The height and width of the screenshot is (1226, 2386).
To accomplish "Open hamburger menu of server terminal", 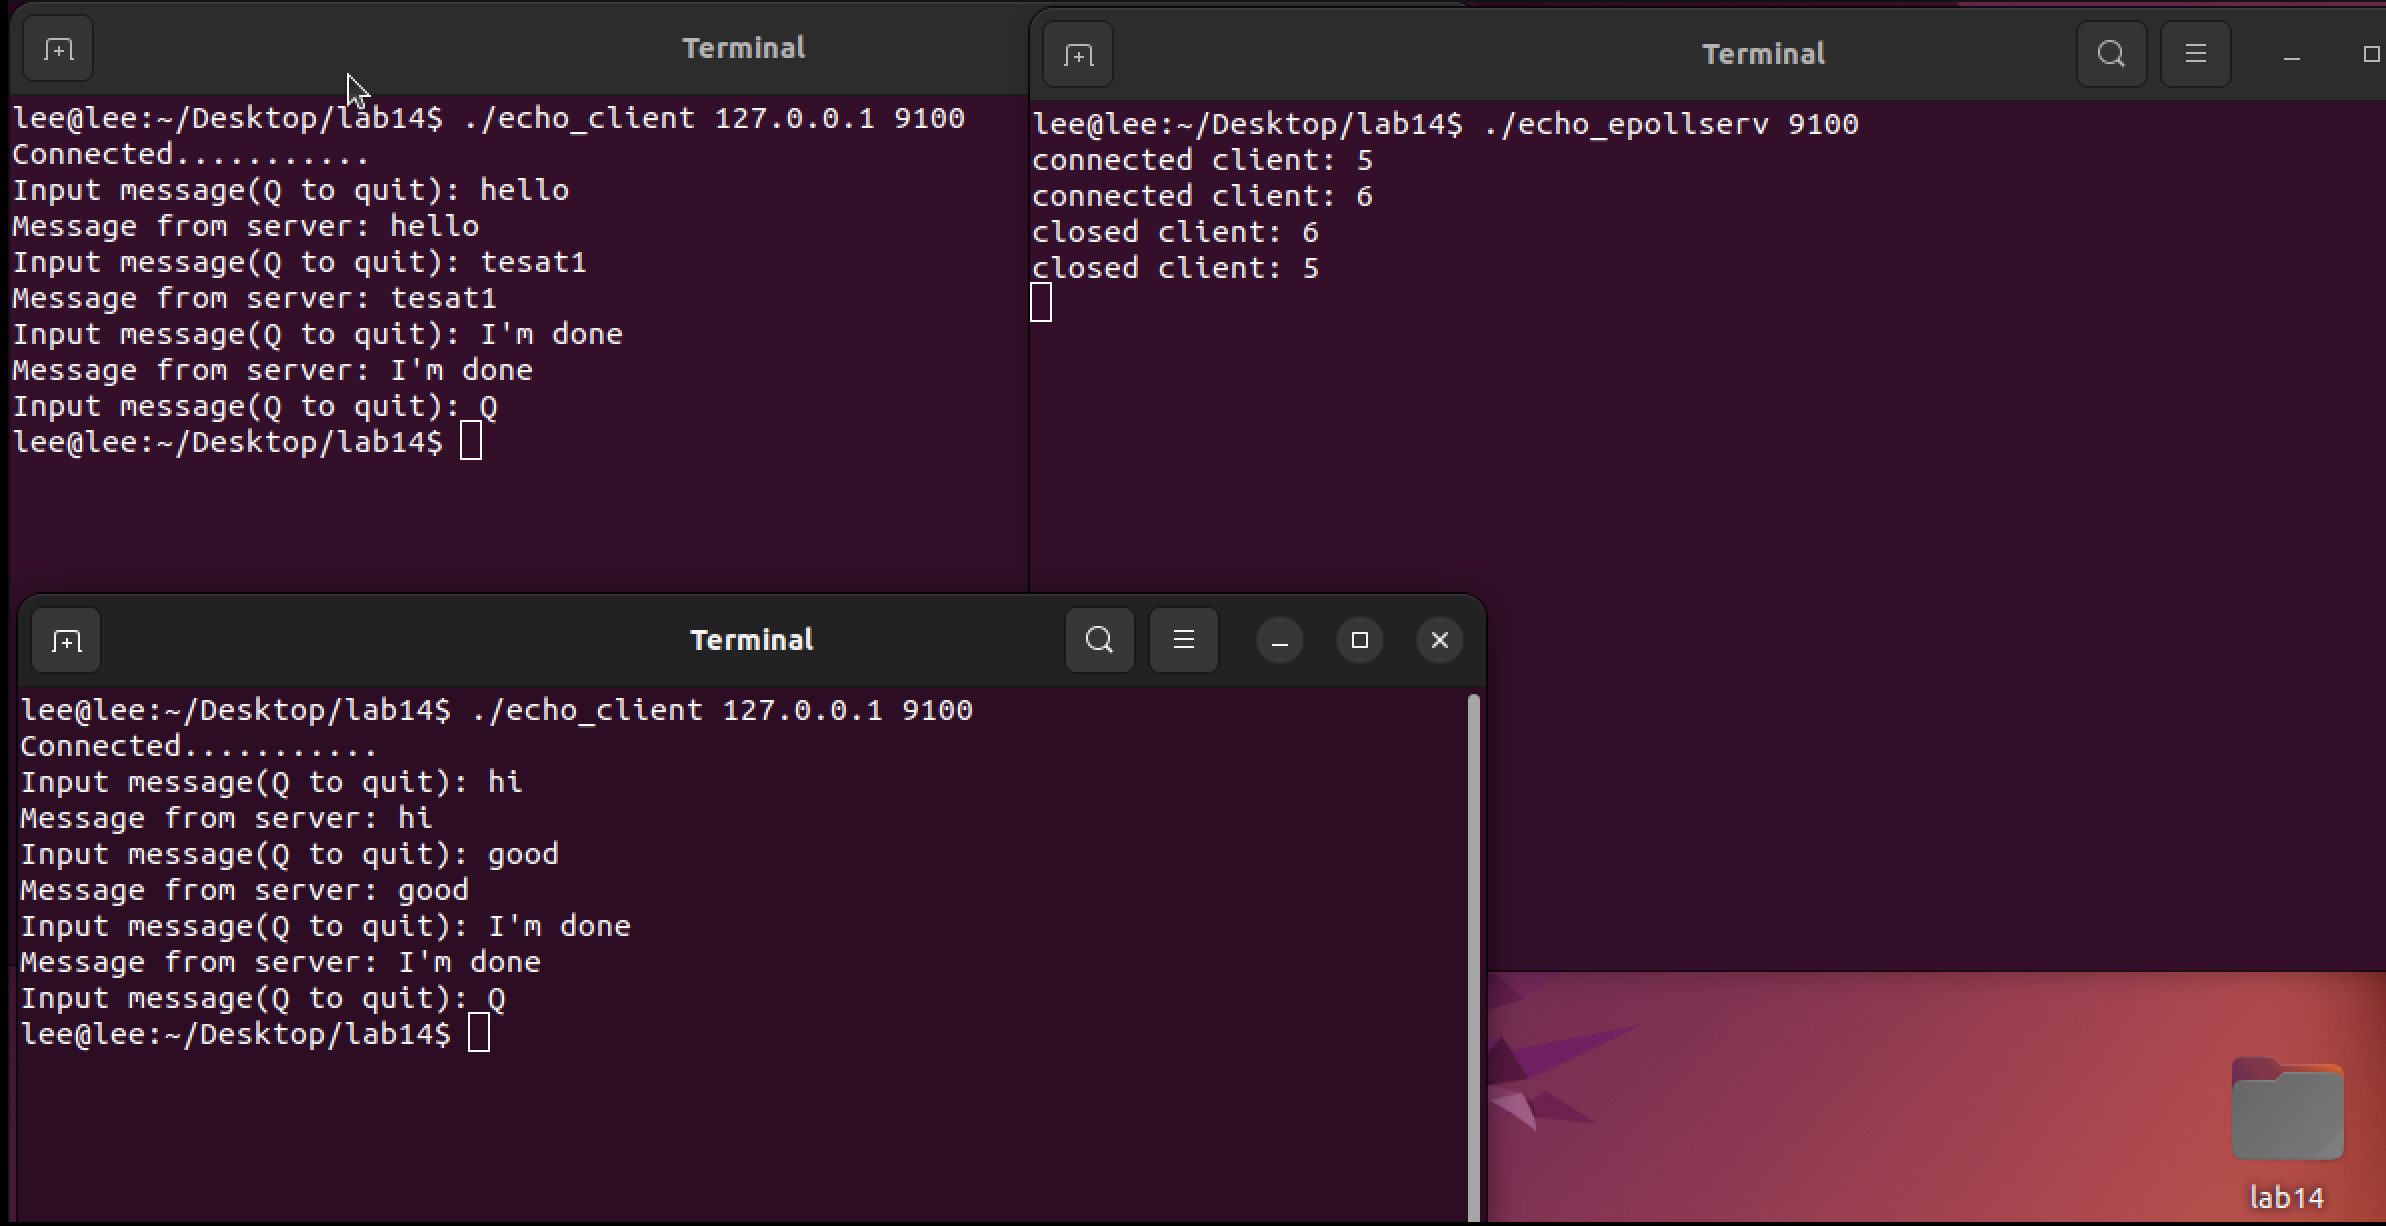I will [x=2195, y=54].
